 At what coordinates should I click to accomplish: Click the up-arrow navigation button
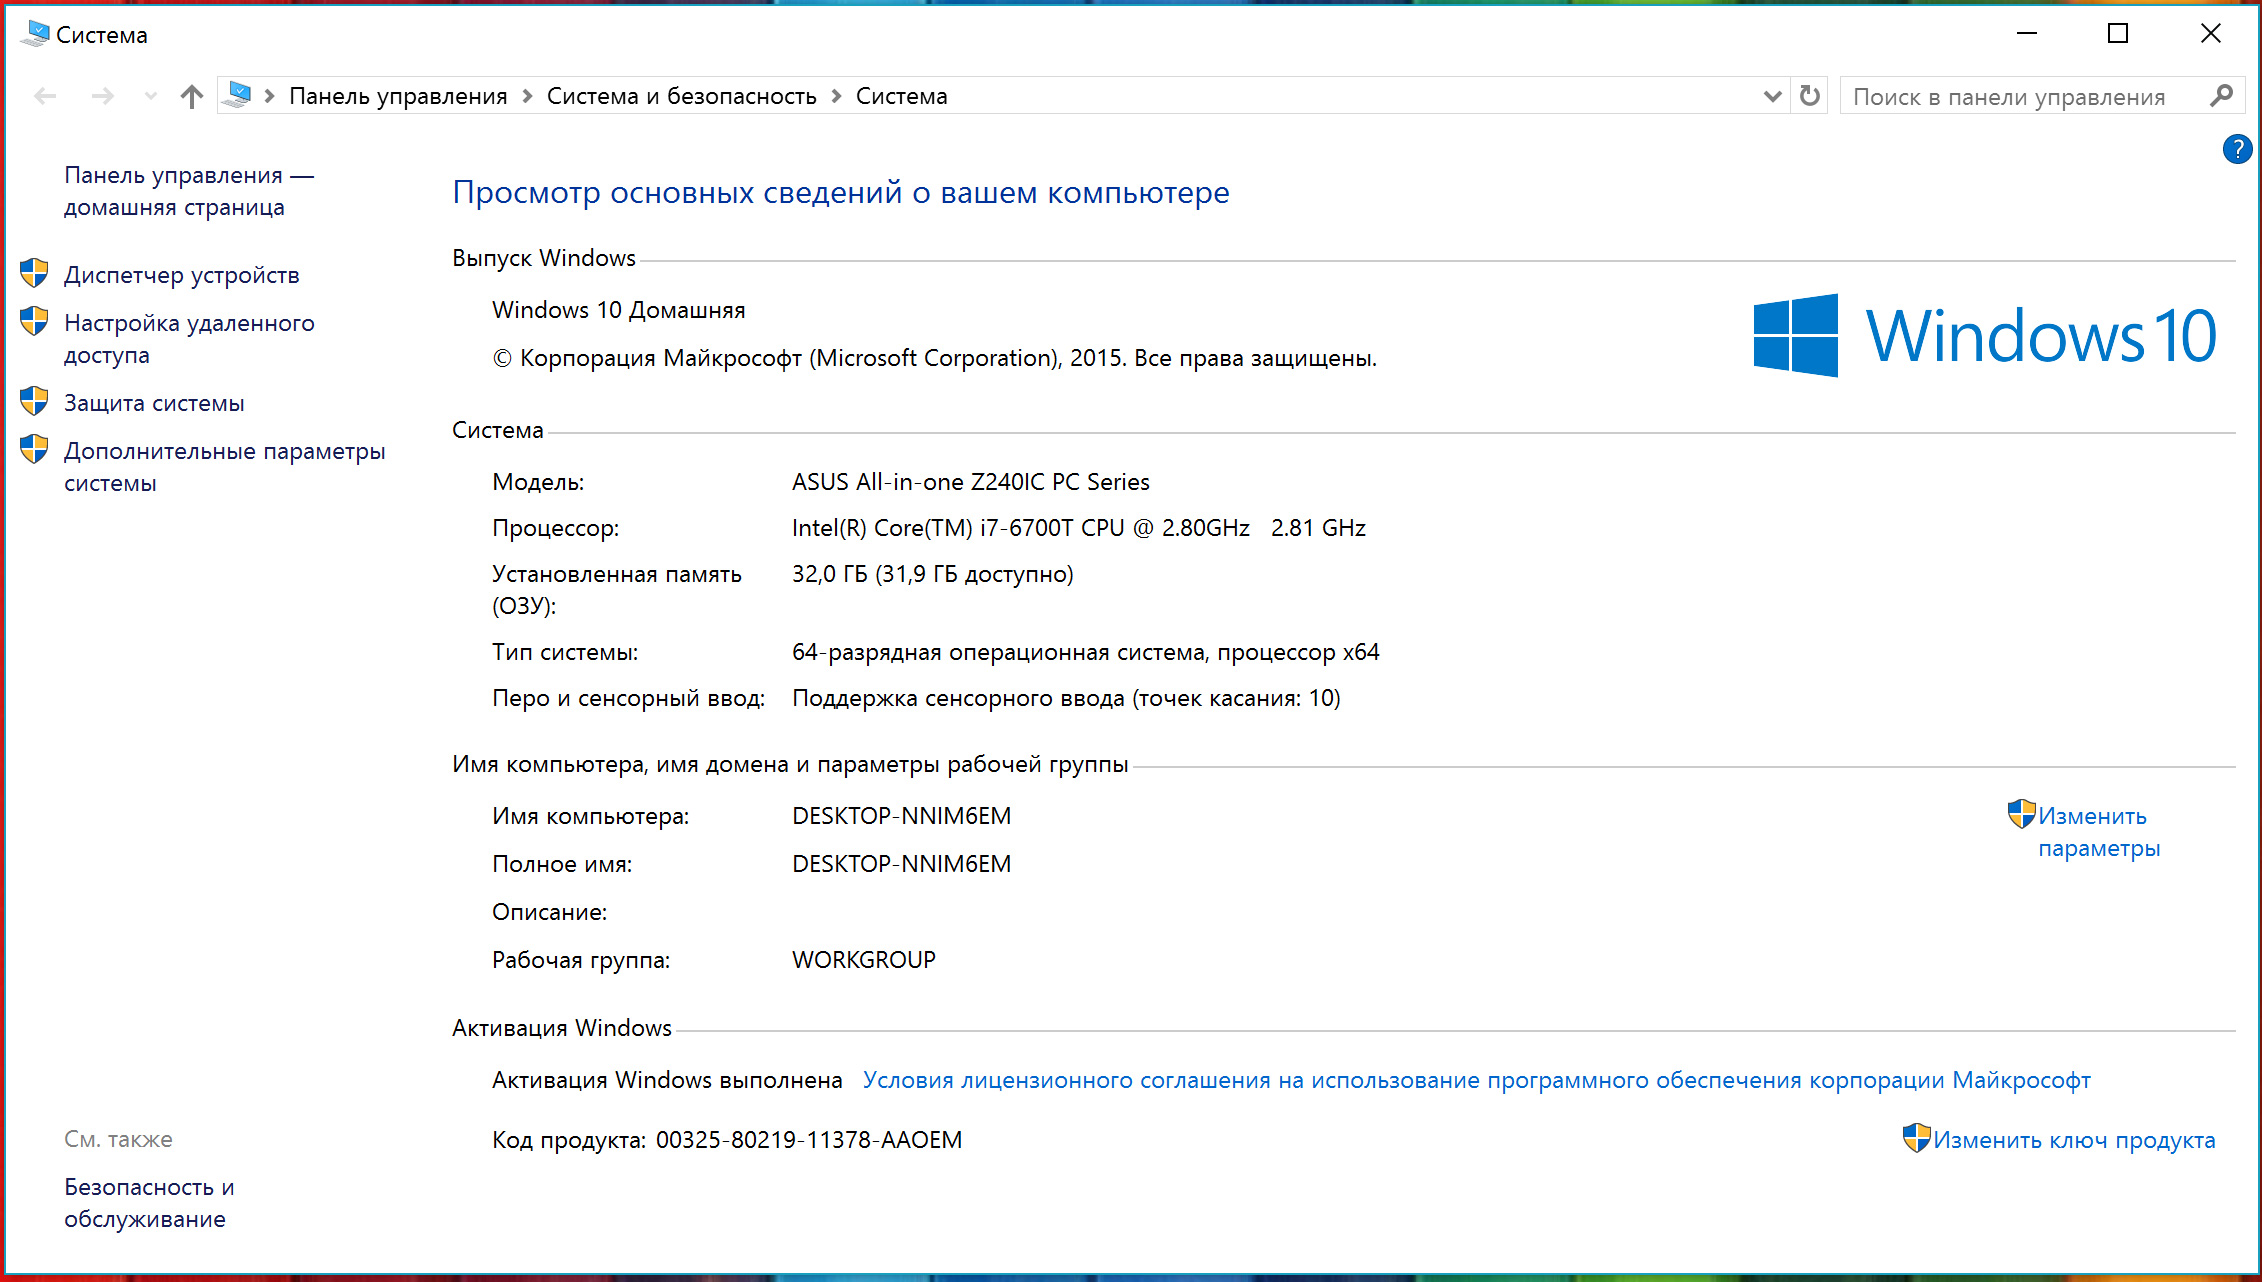[191, 96]
